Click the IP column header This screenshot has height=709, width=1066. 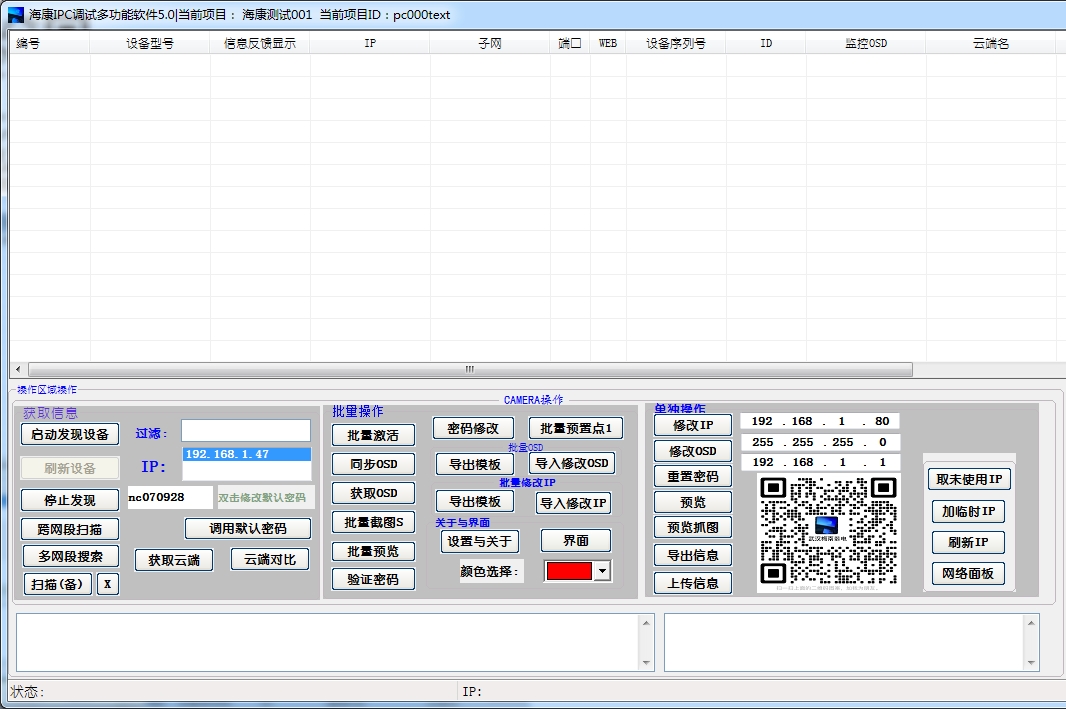coord(370,44)
